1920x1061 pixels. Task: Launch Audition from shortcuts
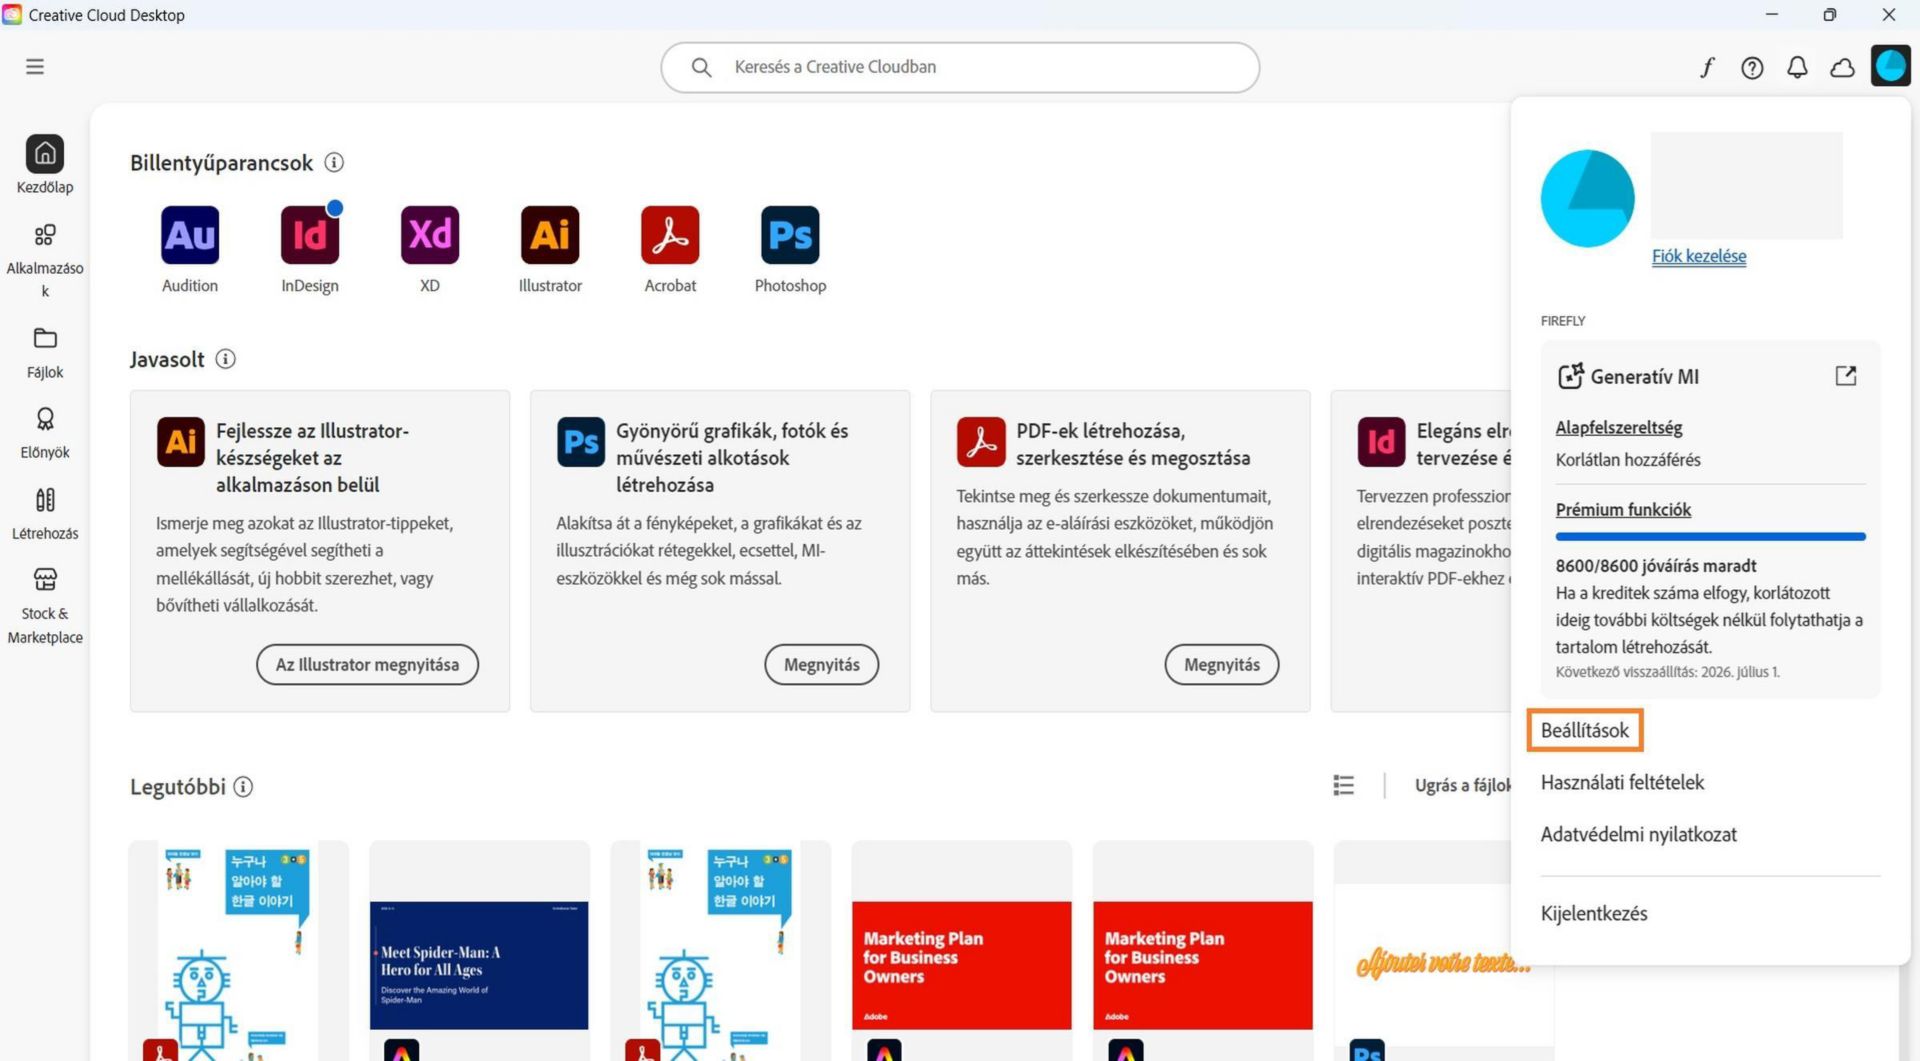pyautogui.click(x=190, y=235)
